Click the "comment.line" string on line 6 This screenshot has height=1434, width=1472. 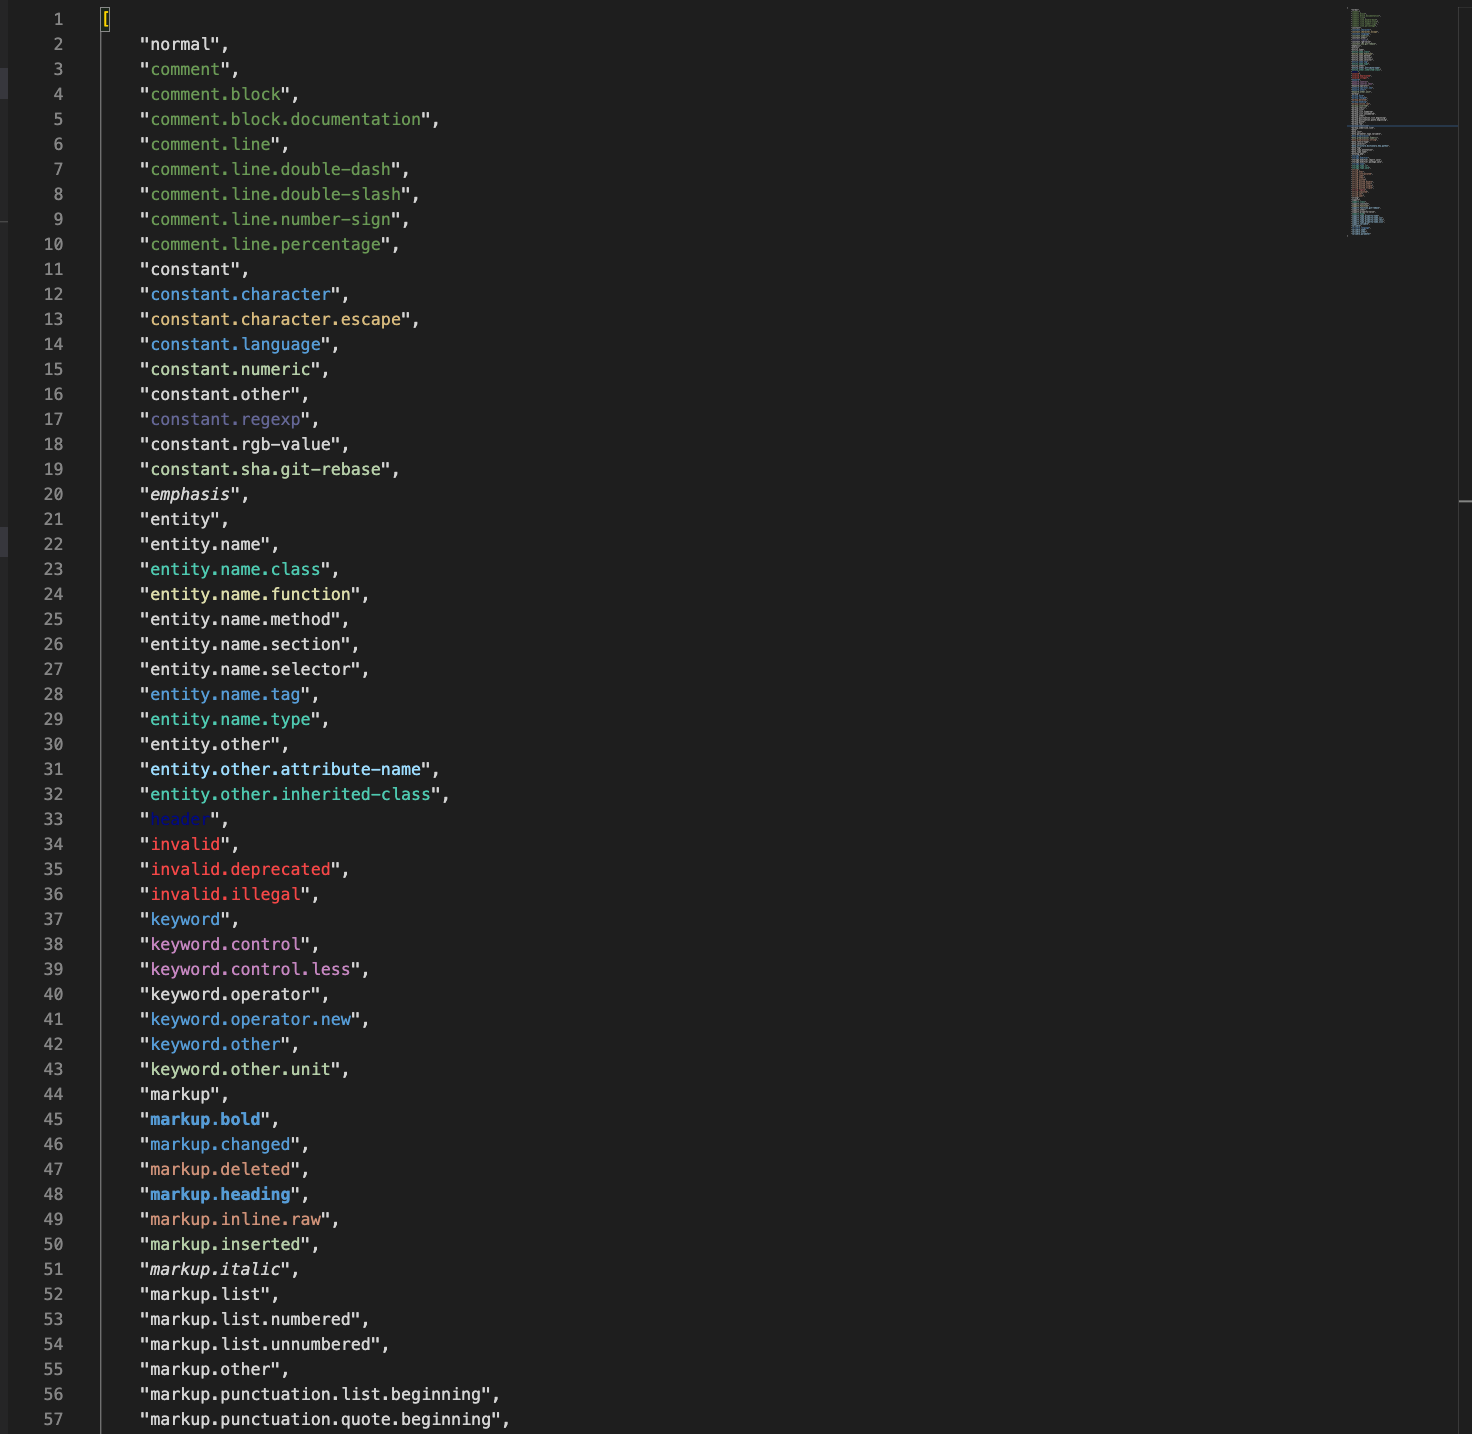coord(210,144)
